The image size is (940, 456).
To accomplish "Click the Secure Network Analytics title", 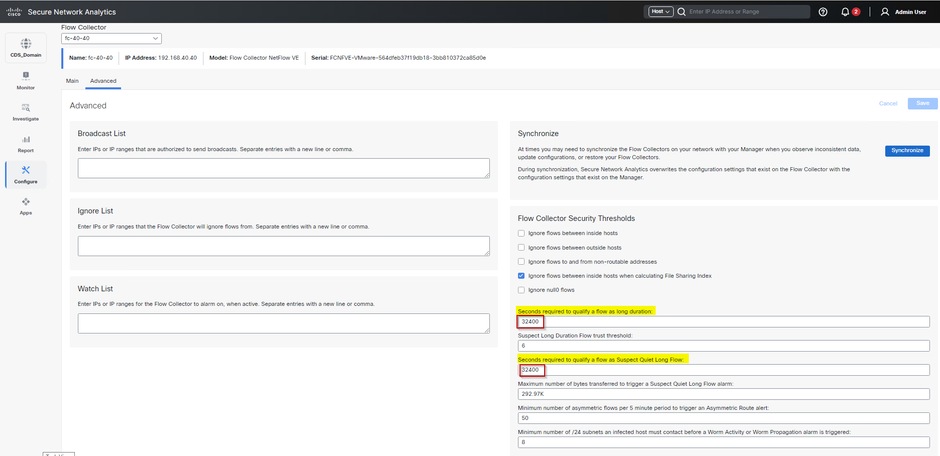I will pyautogui.click(x=72, y=12).
